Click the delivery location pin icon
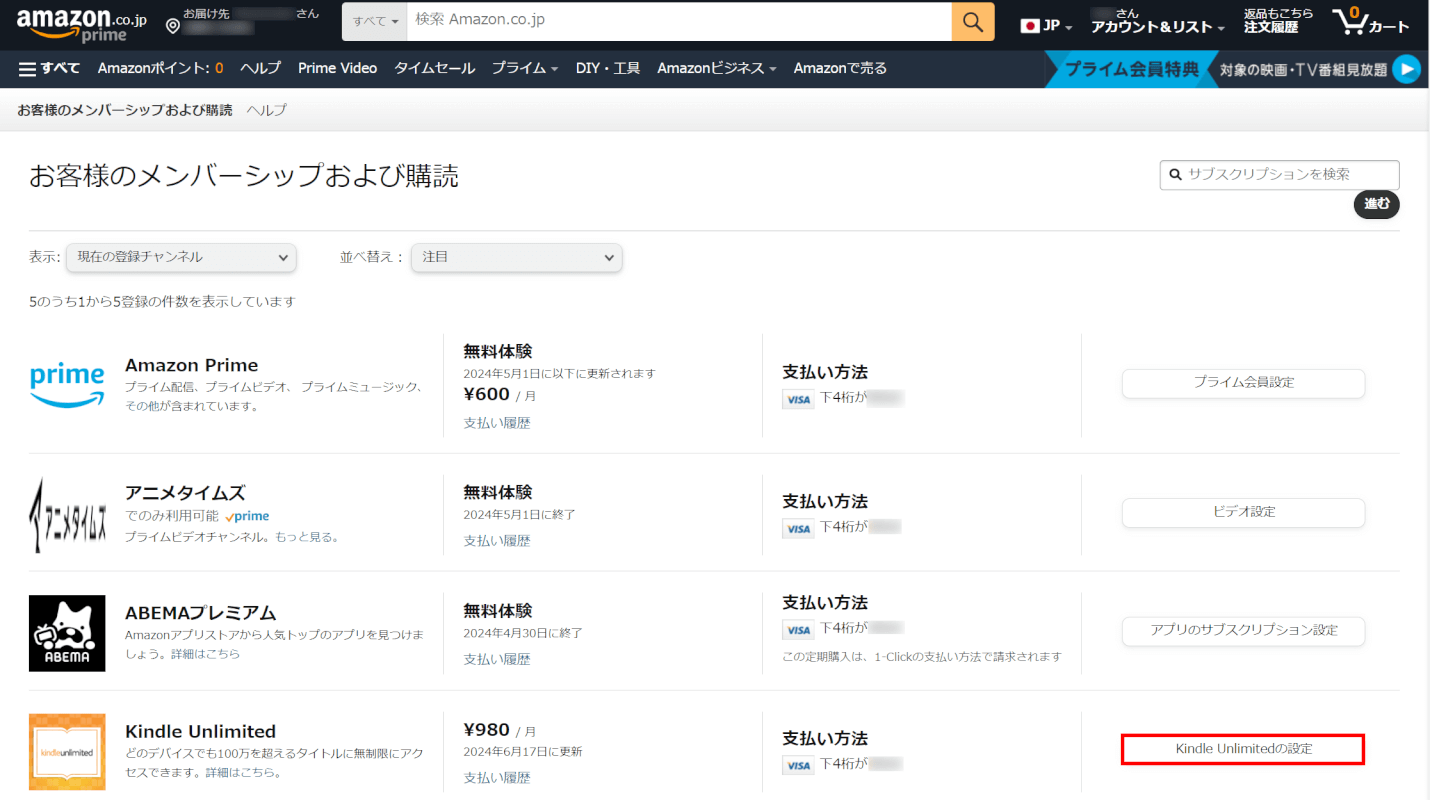 coord(172,25)
